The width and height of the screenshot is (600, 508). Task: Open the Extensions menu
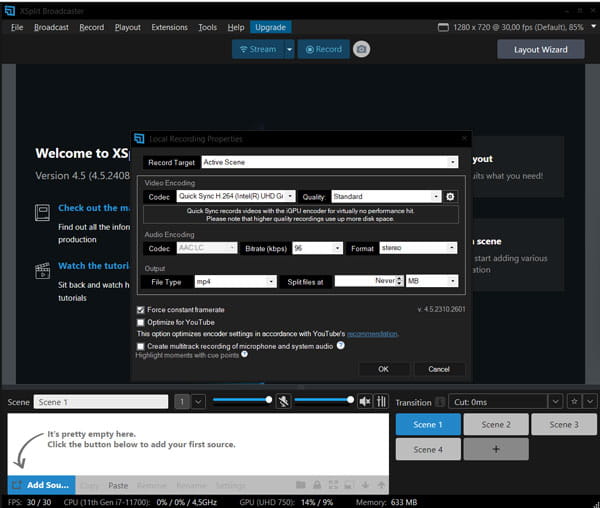coord(170,28)
